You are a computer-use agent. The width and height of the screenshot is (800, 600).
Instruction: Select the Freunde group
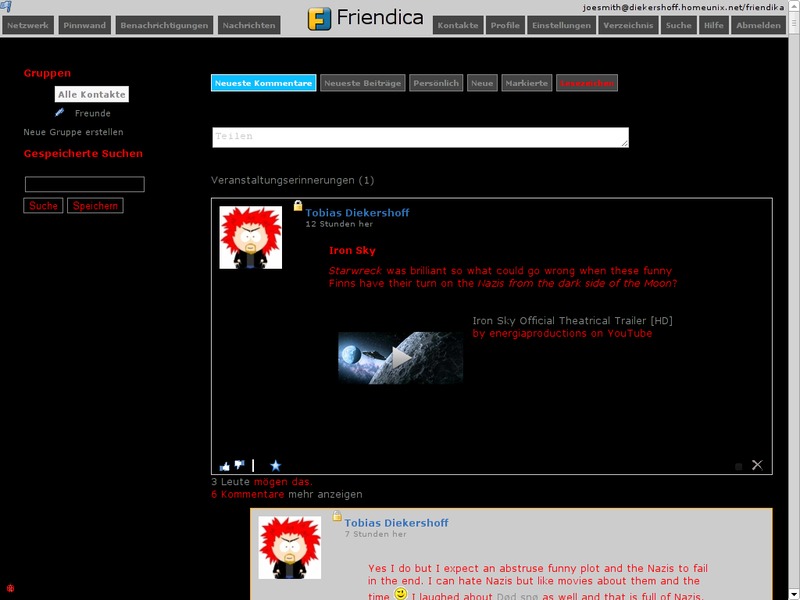pyautogui.click(x=92, y=113)
